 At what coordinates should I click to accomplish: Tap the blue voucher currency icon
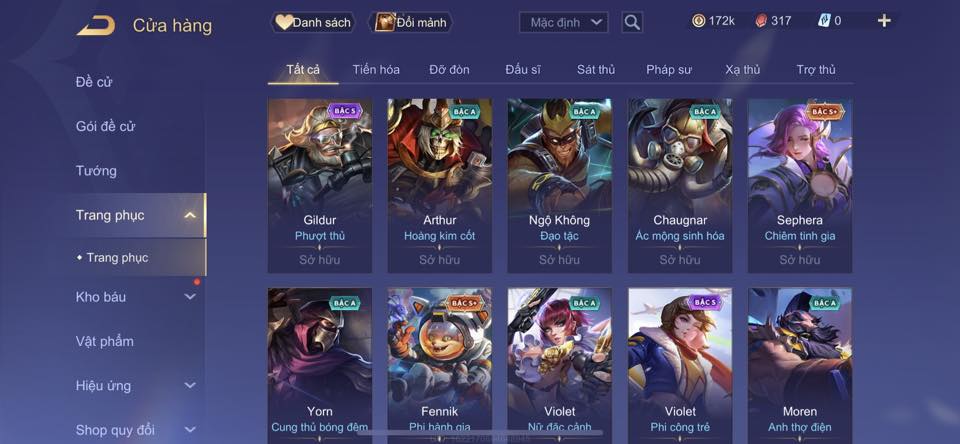(x=823, y=21)
